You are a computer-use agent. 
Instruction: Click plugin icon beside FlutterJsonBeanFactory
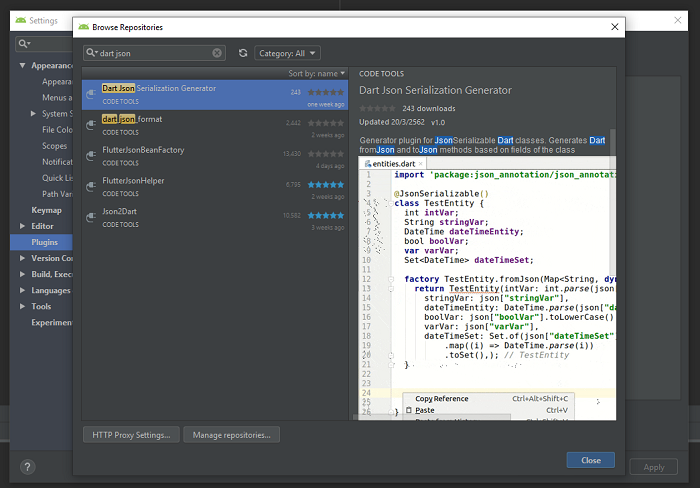pyautogui.click(x=91, y=155)
